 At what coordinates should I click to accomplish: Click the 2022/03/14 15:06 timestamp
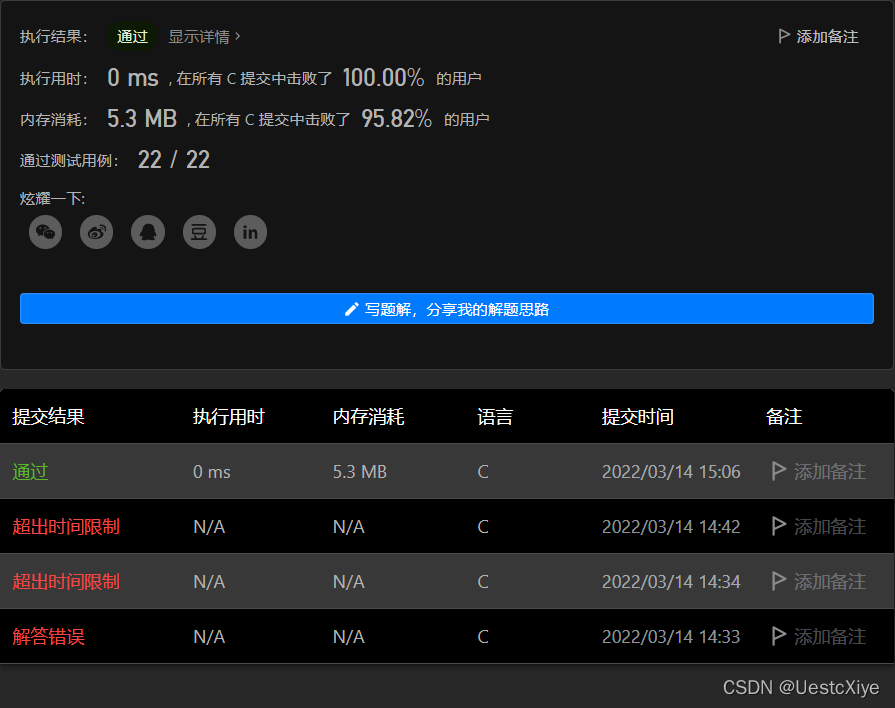[x=671, y=472]
